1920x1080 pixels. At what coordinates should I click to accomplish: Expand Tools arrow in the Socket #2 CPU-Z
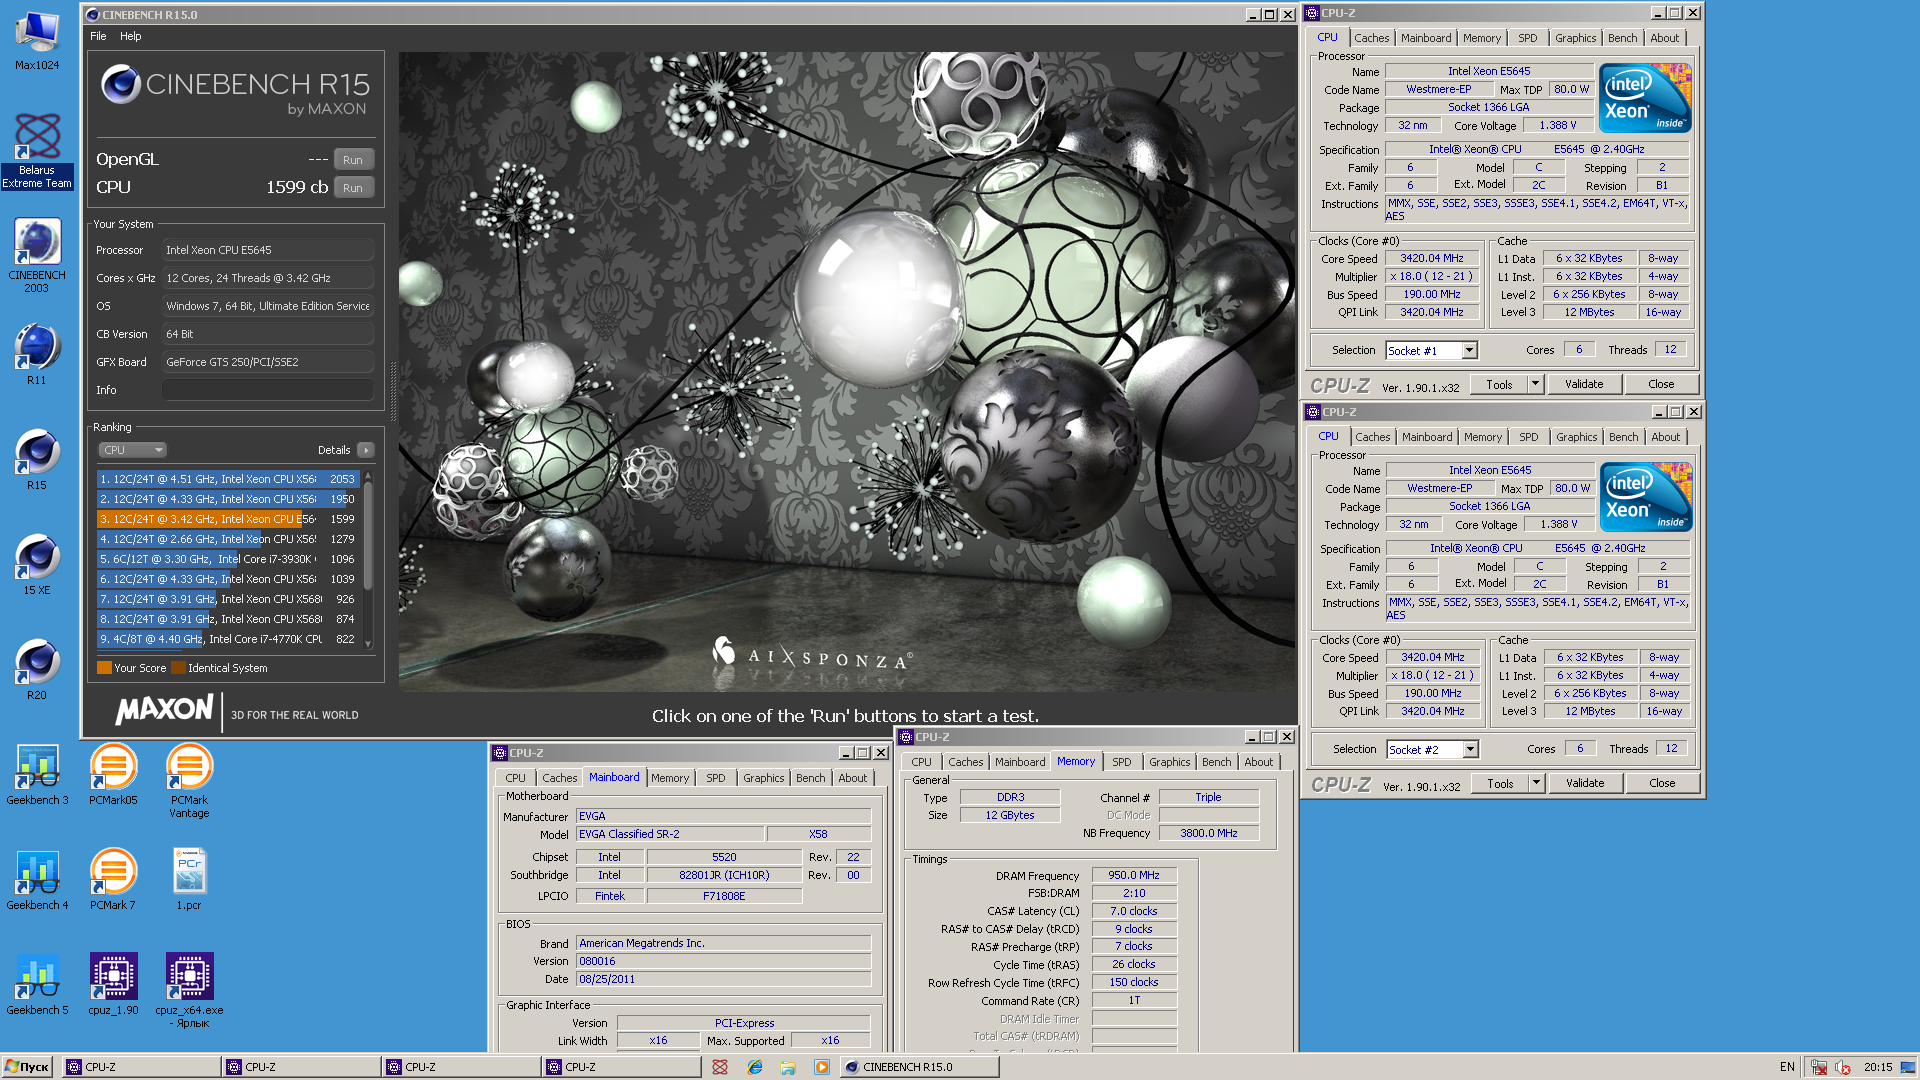pos(1536,783)
